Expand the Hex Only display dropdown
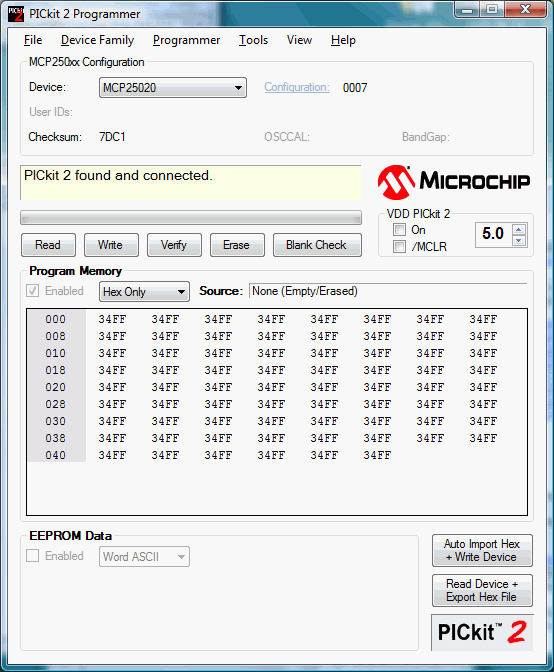 click(144, 291)
